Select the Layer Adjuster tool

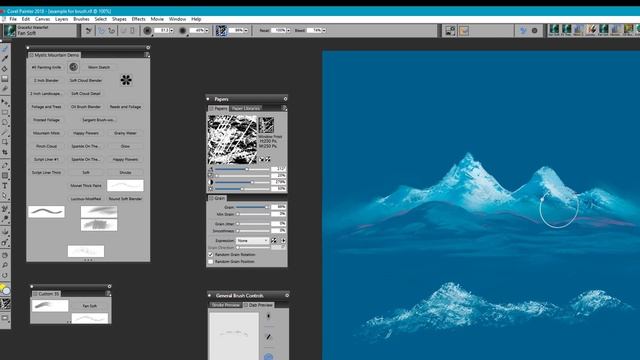point(4,102)
